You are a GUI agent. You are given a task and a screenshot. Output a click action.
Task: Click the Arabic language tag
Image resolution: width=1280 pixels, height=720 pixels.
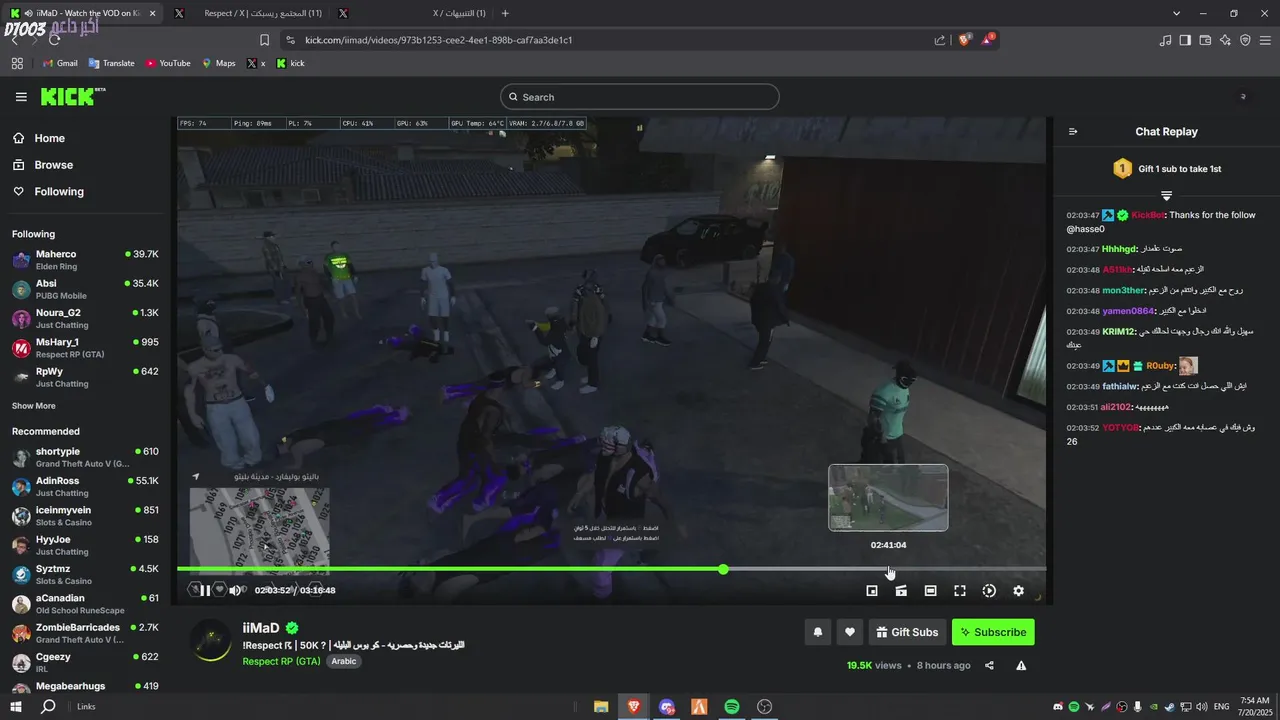click(344, 661)
